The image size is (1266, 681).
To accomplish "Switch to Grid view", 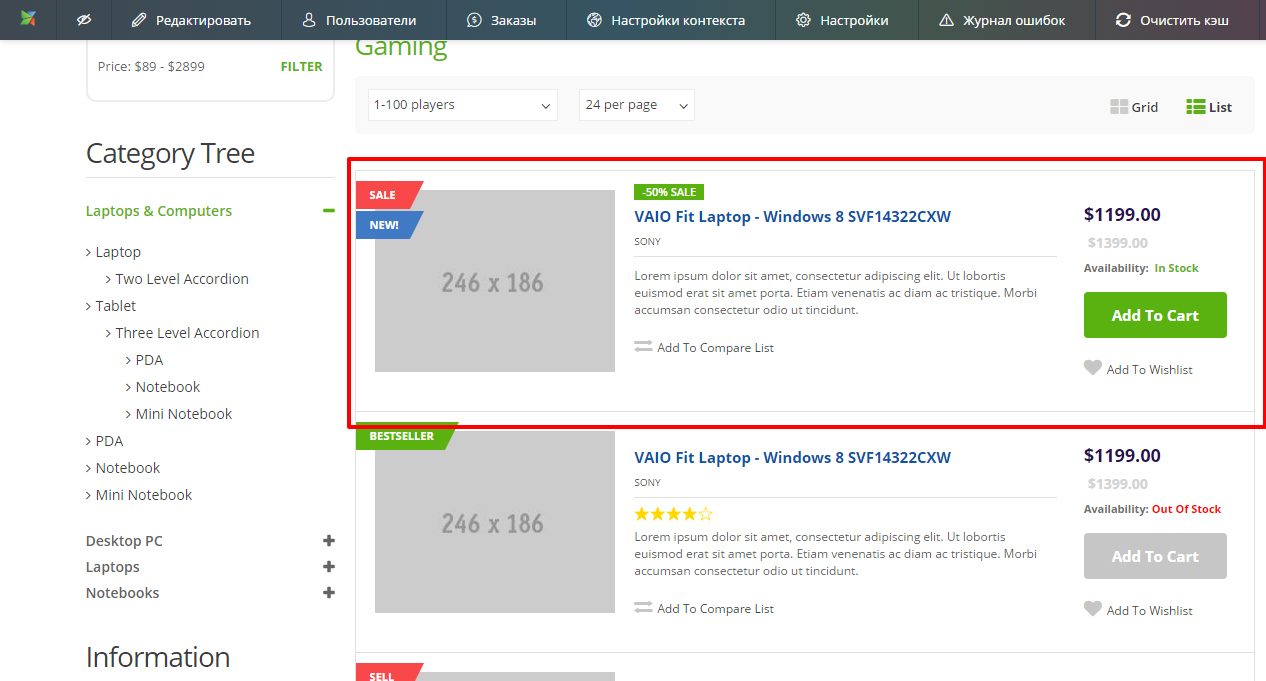I will (x=1134, y=107).
